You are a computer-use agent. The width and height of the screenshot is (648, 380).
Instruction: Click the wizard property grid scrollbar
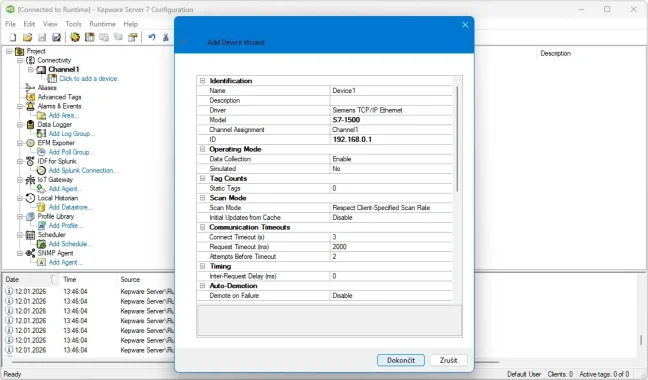point(457,139)
